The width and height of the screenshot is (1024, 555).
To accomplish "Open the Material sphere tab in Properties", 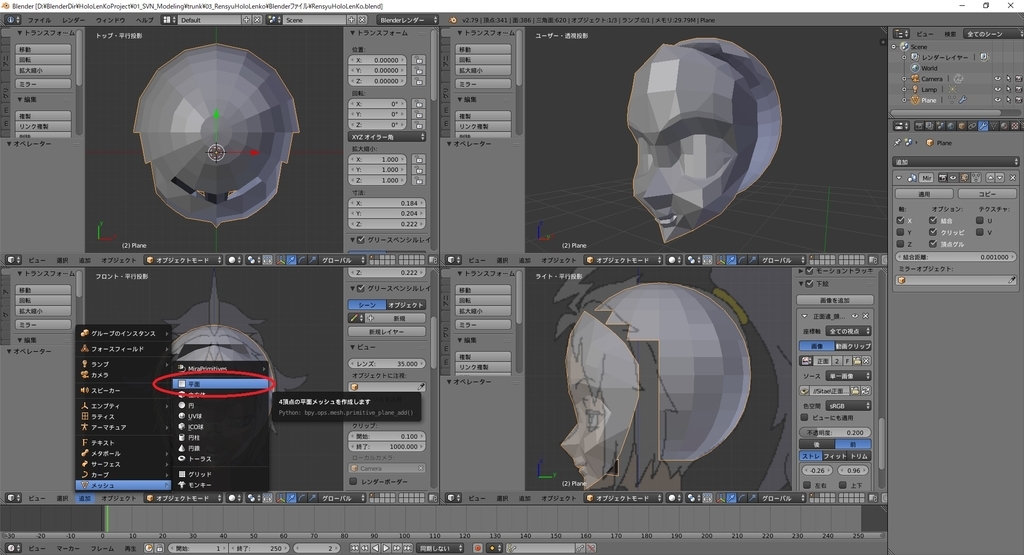I will 1004,126.
